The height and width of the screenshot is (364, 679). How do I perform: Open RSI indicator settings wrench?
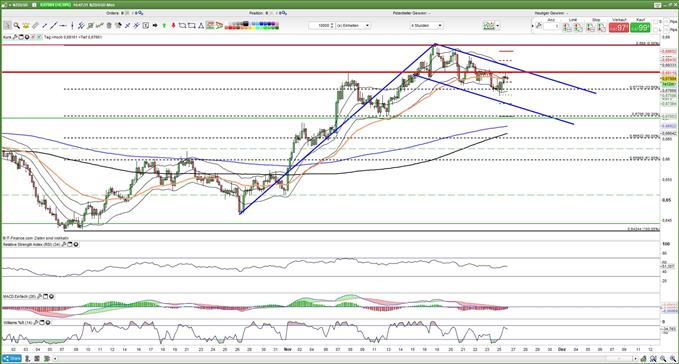64,245
